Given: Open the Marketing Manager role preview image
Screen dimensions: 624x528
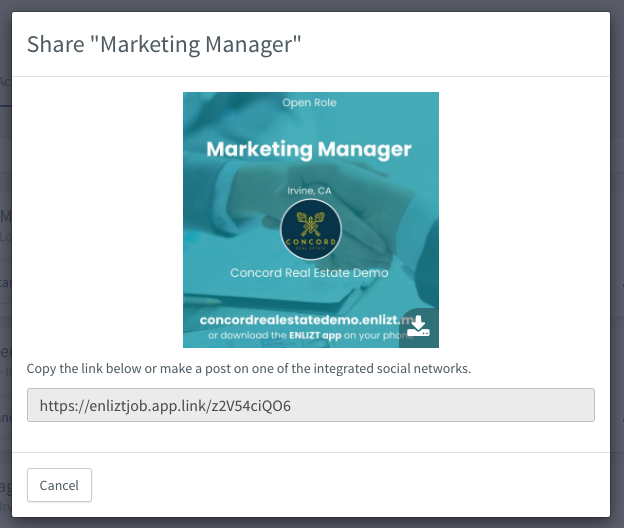Looking at the screenshot, I should coord(311,220).
